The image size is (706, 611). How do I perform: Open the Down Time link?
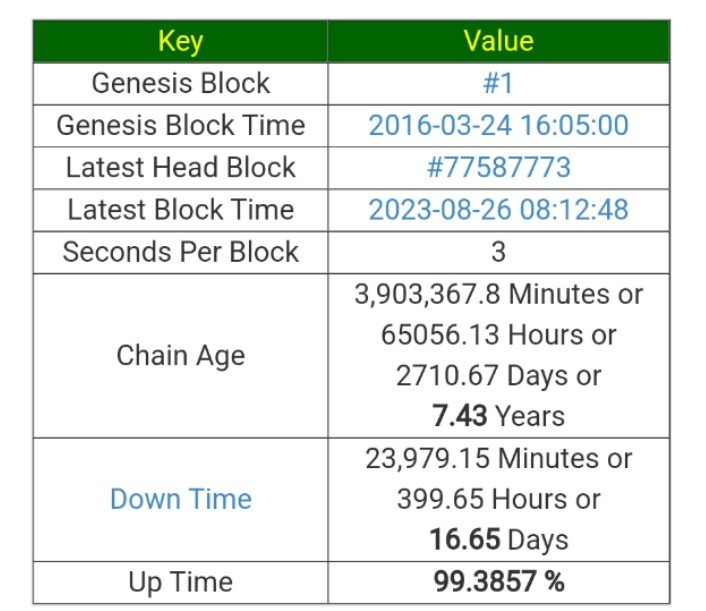click(180, 499)
